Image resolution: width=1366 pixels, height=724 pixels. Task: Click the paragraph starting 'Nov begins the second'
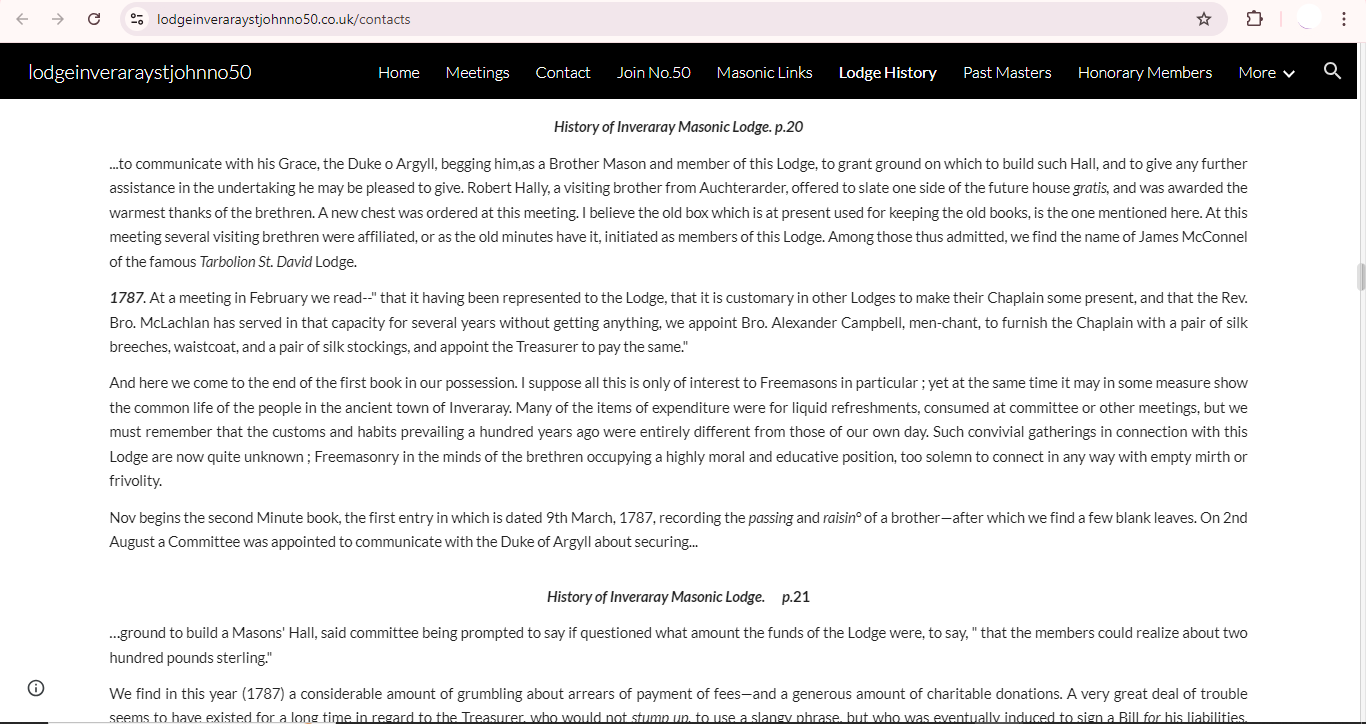point(679,530)
